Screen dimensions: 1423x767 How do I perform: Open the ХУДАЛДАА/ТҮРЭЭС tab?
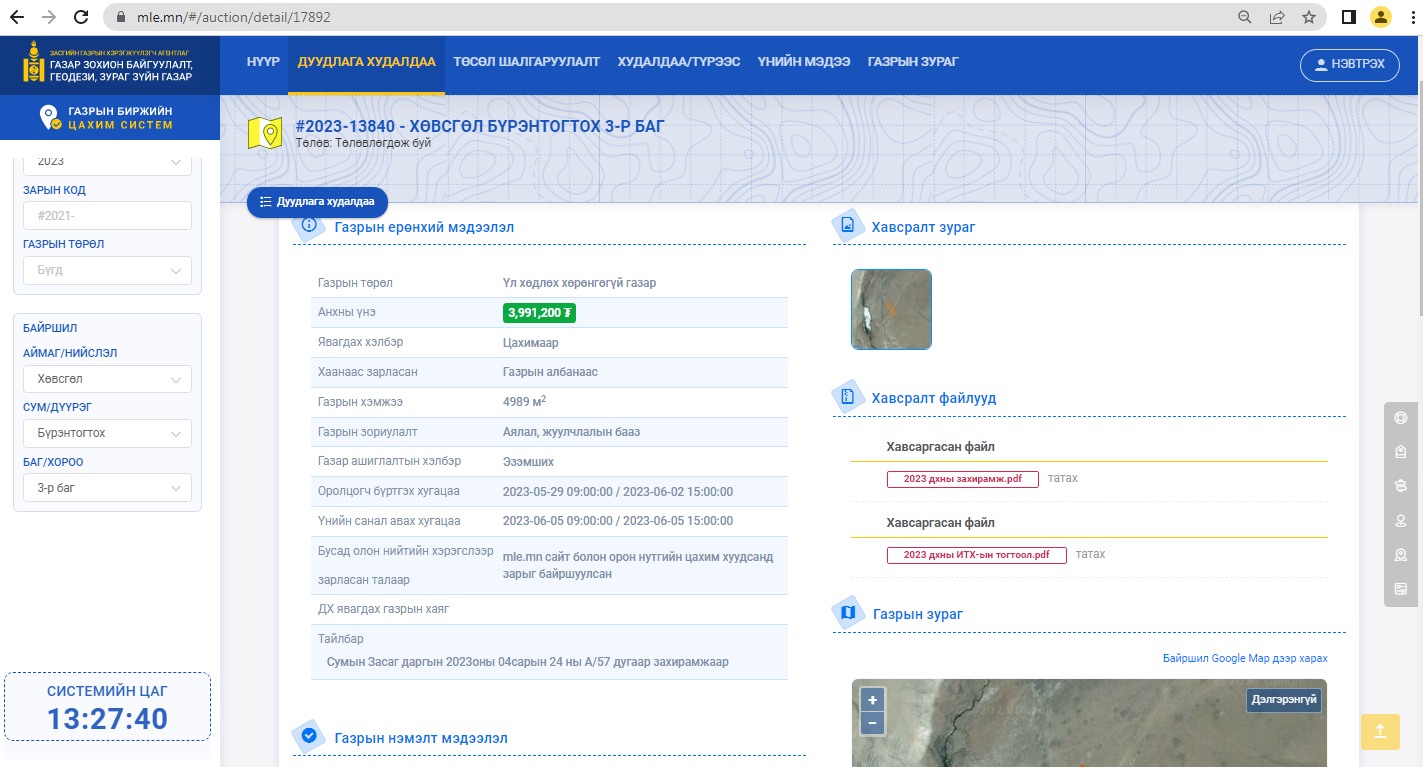(678, 62)
